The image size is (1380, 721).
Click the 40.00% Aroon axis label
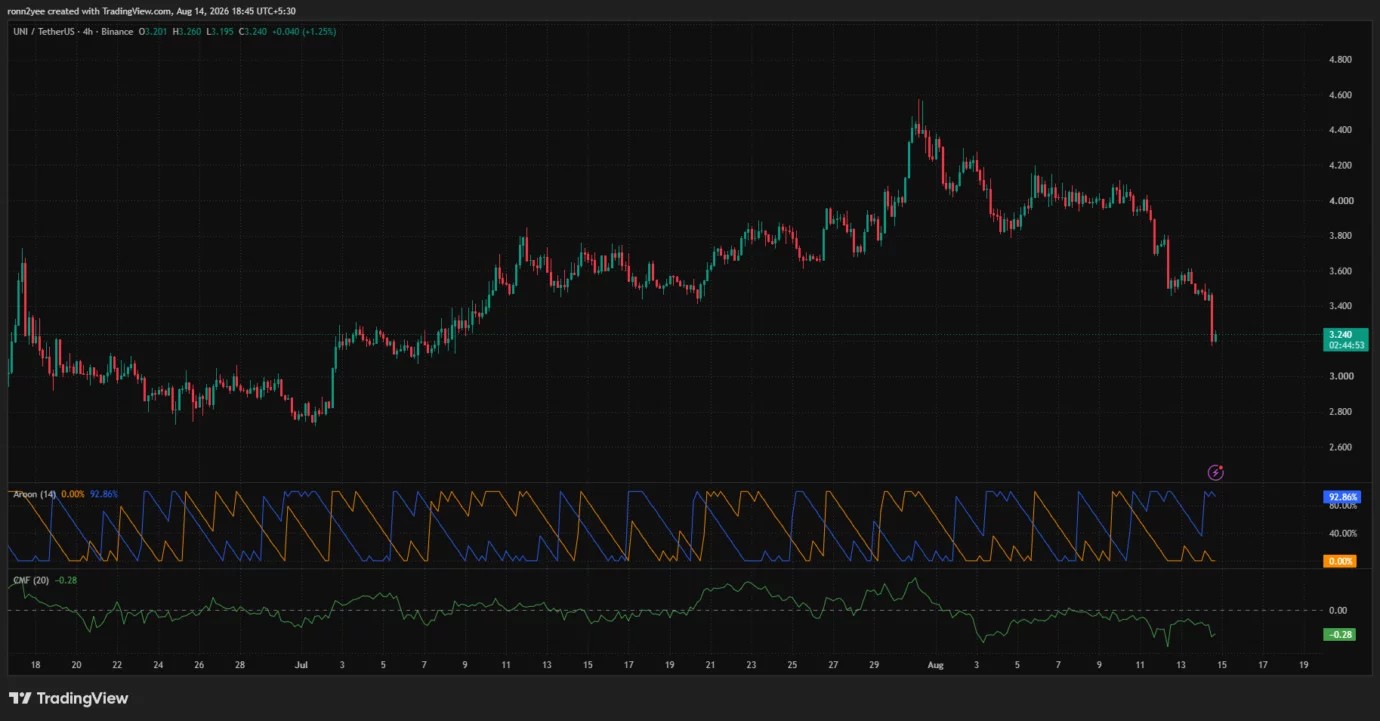[x=1342, y=533]
